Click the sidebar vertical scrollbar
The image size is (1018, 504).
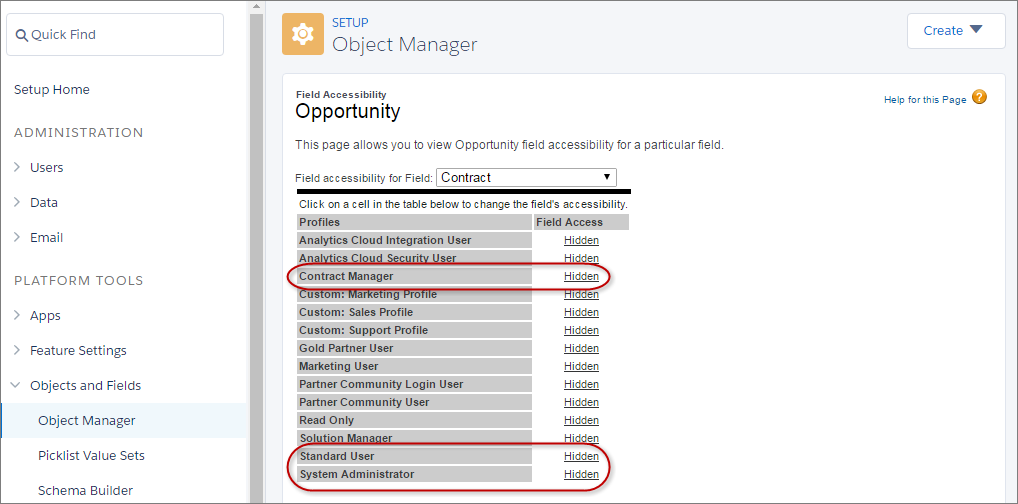256,258
